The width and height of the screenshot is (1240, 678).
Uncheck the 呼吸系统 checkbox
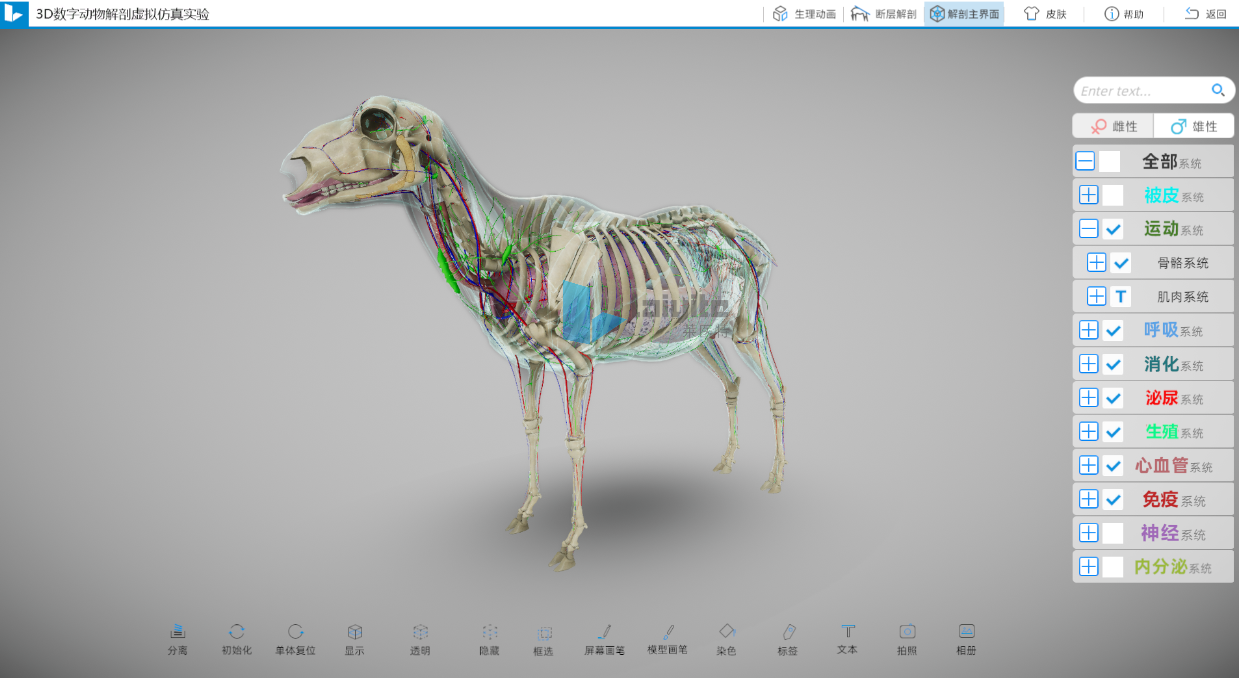(x=1113, y=330)
